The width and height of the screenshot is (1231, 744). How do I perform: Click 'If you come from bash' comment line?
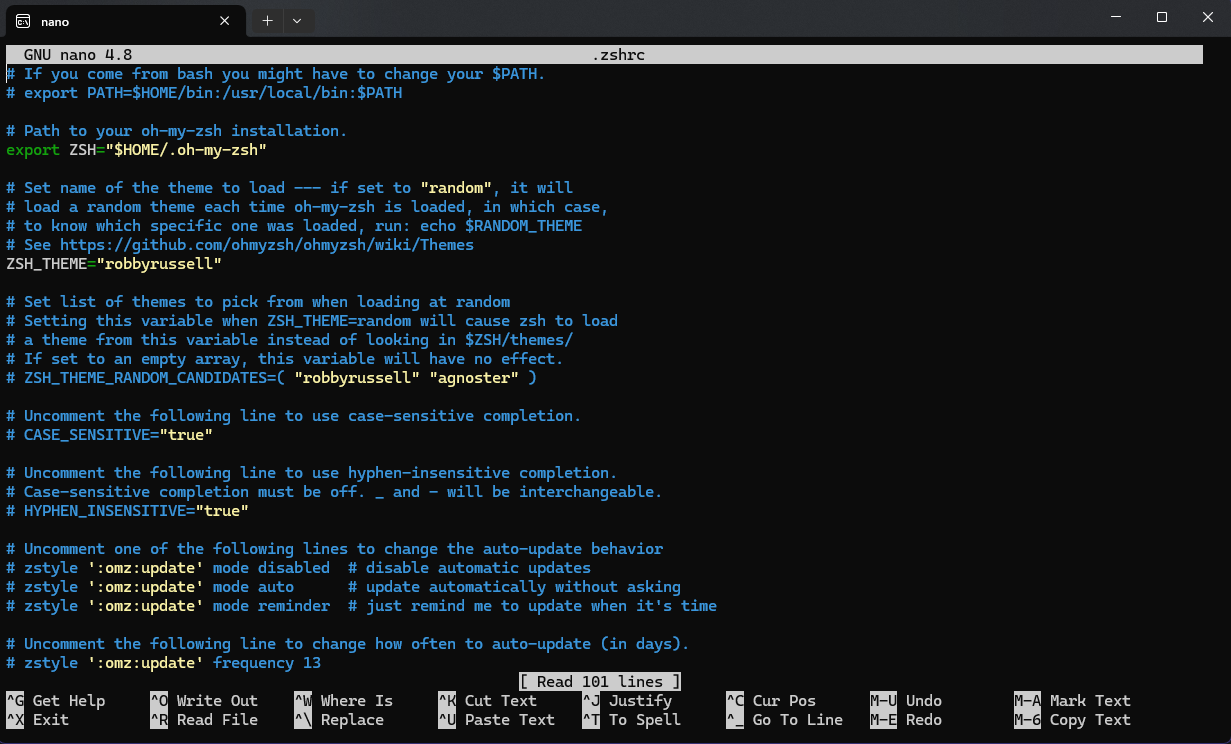pyautogui.click(x=276, y=74)
